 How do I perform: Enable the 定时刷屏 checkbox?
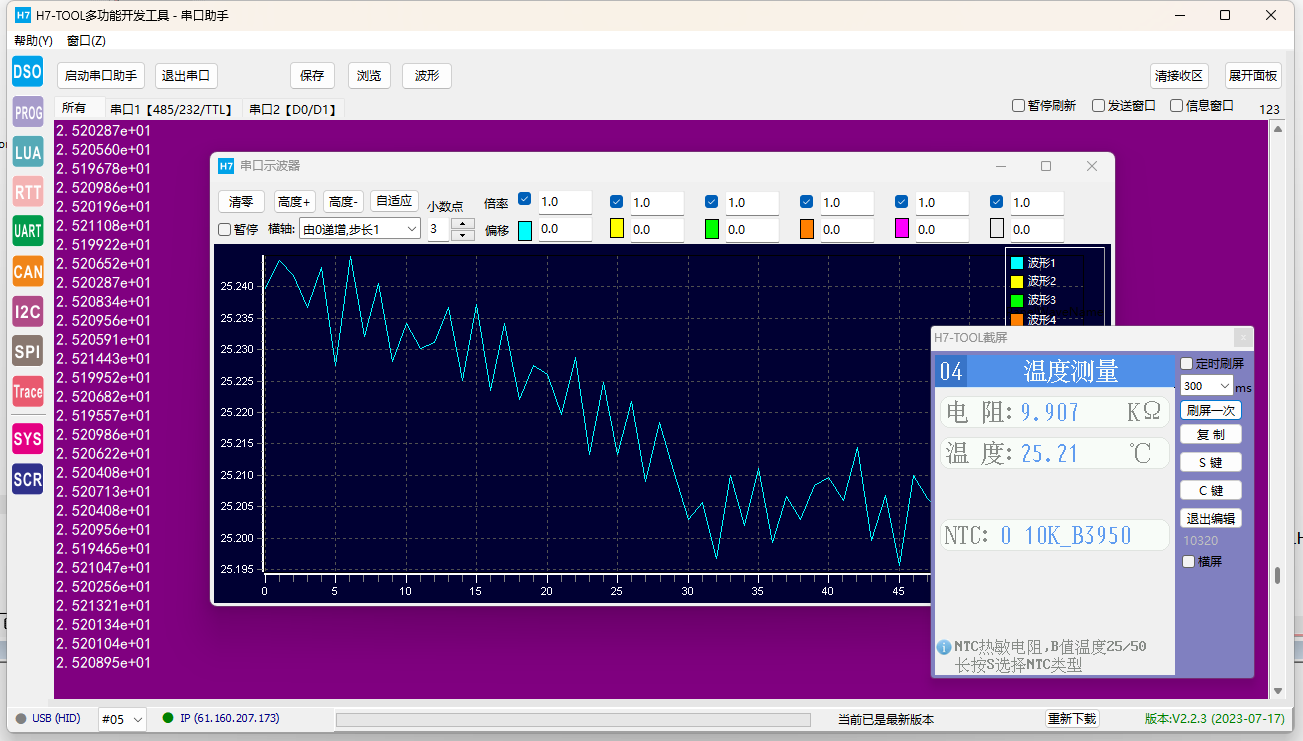(x=1187, y=364)
